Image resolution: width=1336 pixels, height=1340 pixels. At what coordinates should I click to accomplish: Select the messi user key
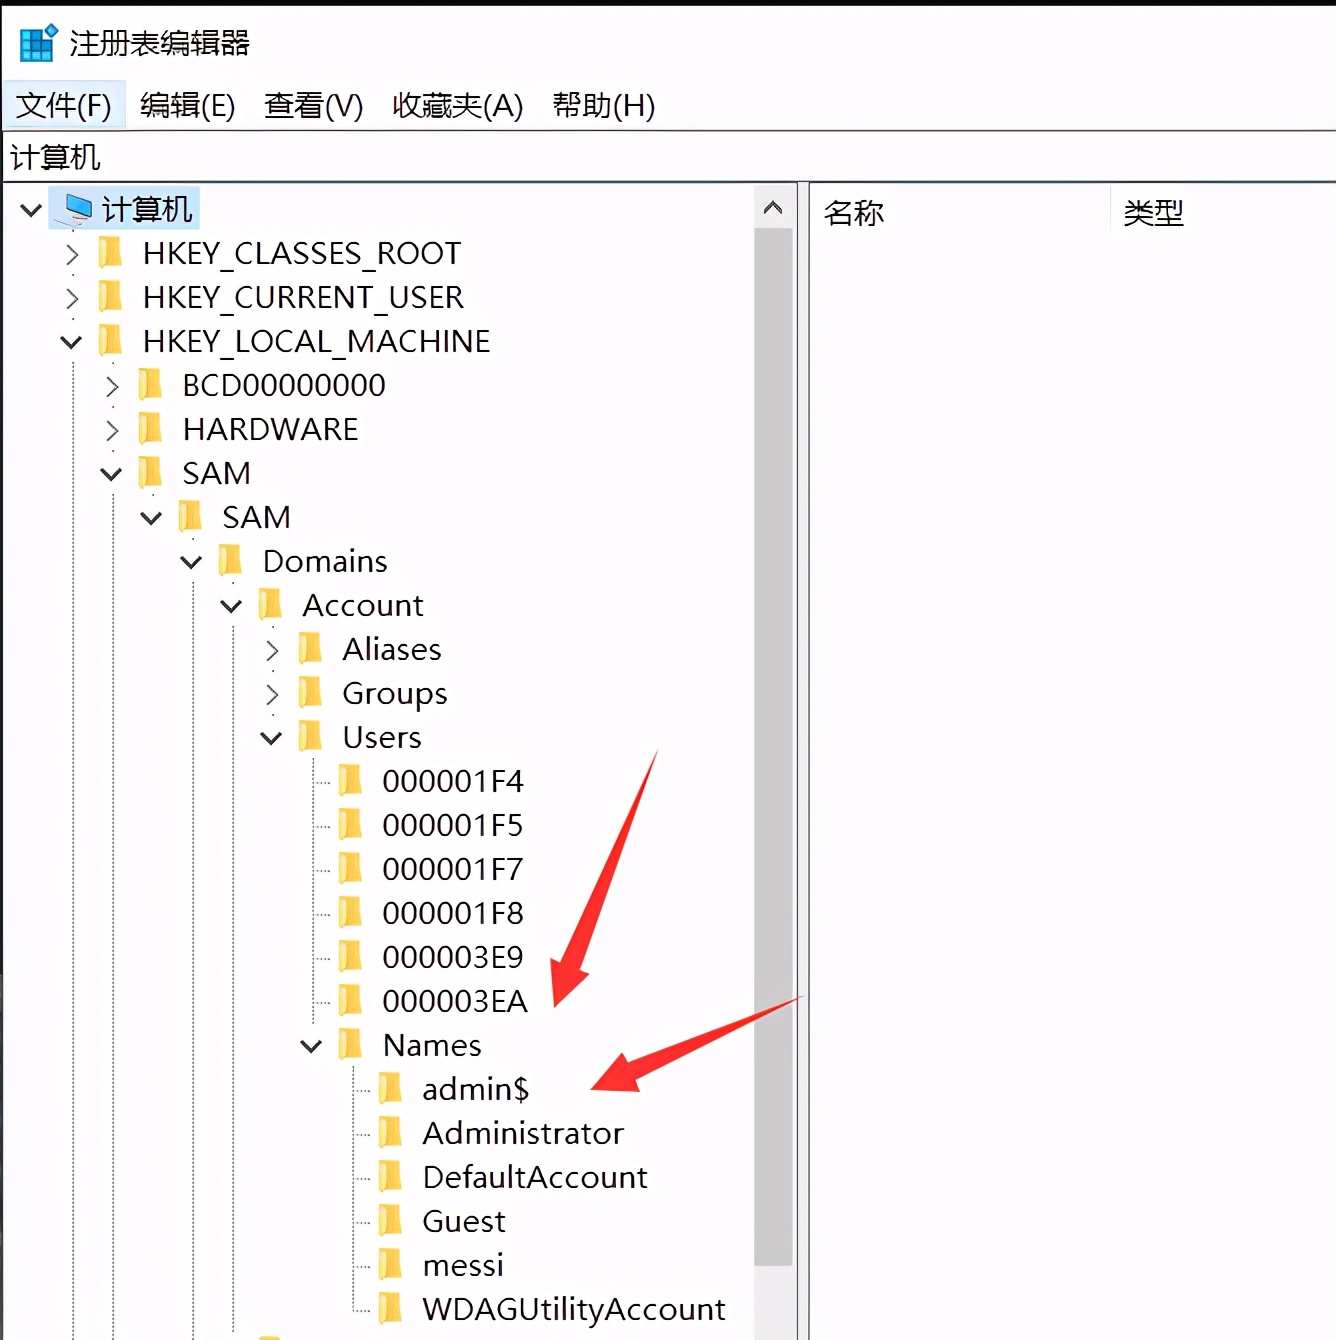(463, 1266)
